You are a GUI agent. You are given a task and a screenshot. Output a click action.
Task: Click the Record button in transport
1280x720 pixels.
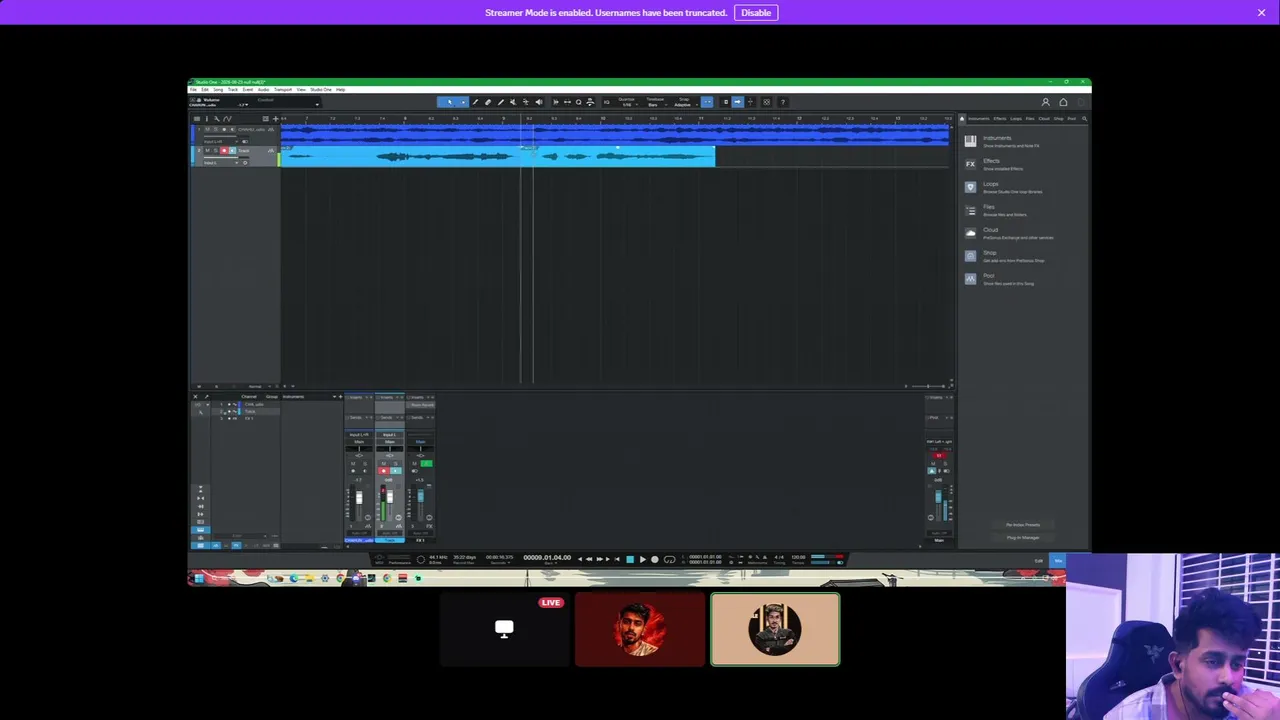[x=655, y=559]
